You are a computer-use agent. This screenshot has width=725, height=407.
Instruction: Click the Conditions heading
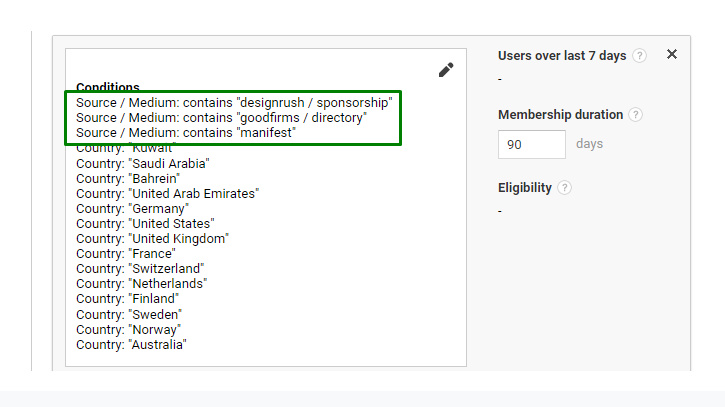pyautogui.click(x=108, y=87)
